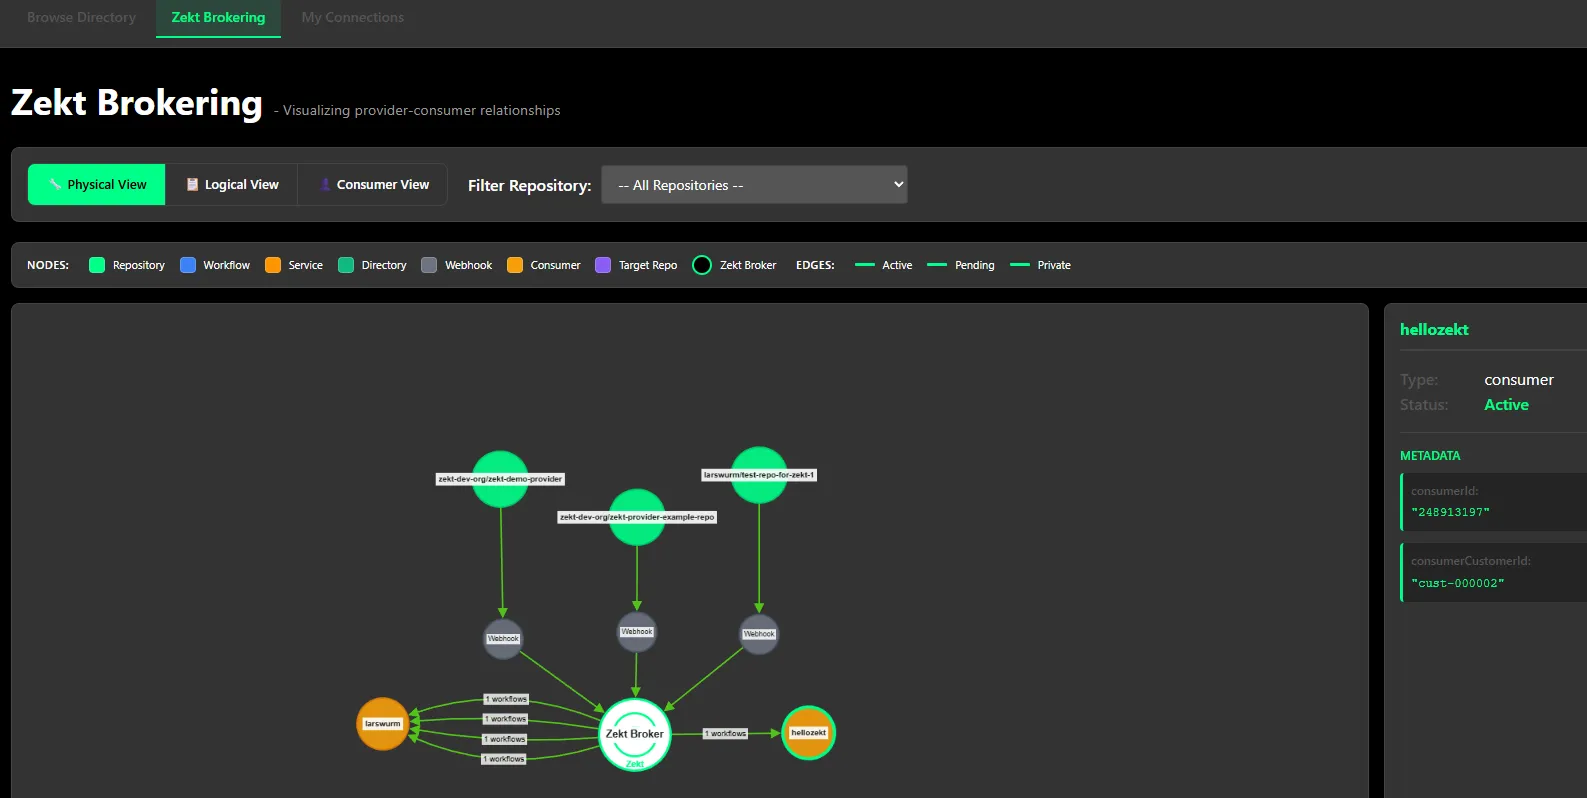Click the zekt-provider-example-repo repository node

coord(637,517)
